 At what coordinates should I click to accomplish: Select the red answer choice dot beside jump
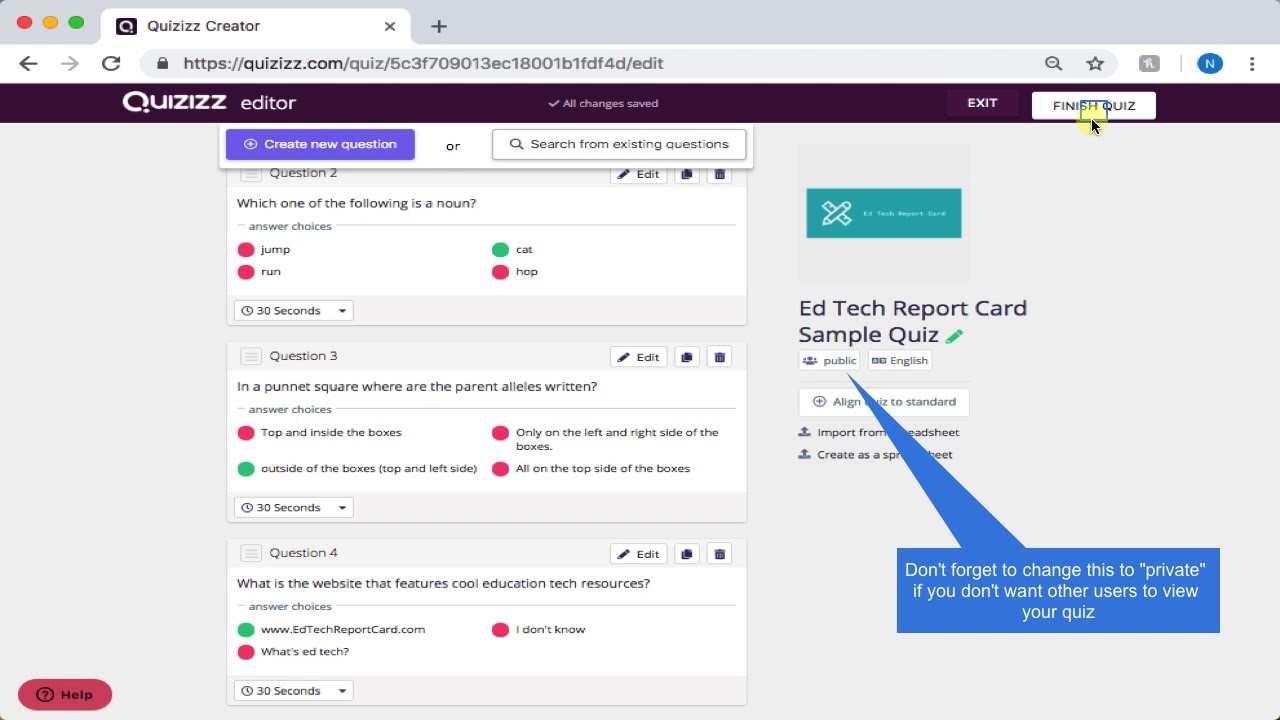(246, 249)
